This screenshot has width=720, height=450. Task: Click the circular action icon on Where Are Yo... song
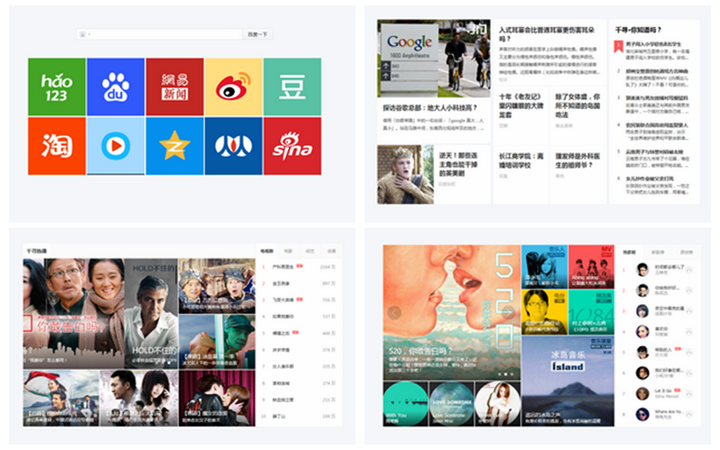point(688,414)
